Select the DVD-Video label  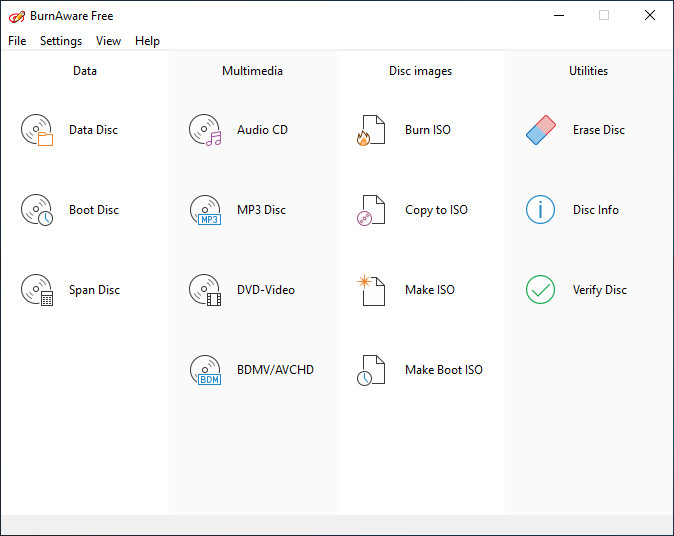tap(266, 290)
